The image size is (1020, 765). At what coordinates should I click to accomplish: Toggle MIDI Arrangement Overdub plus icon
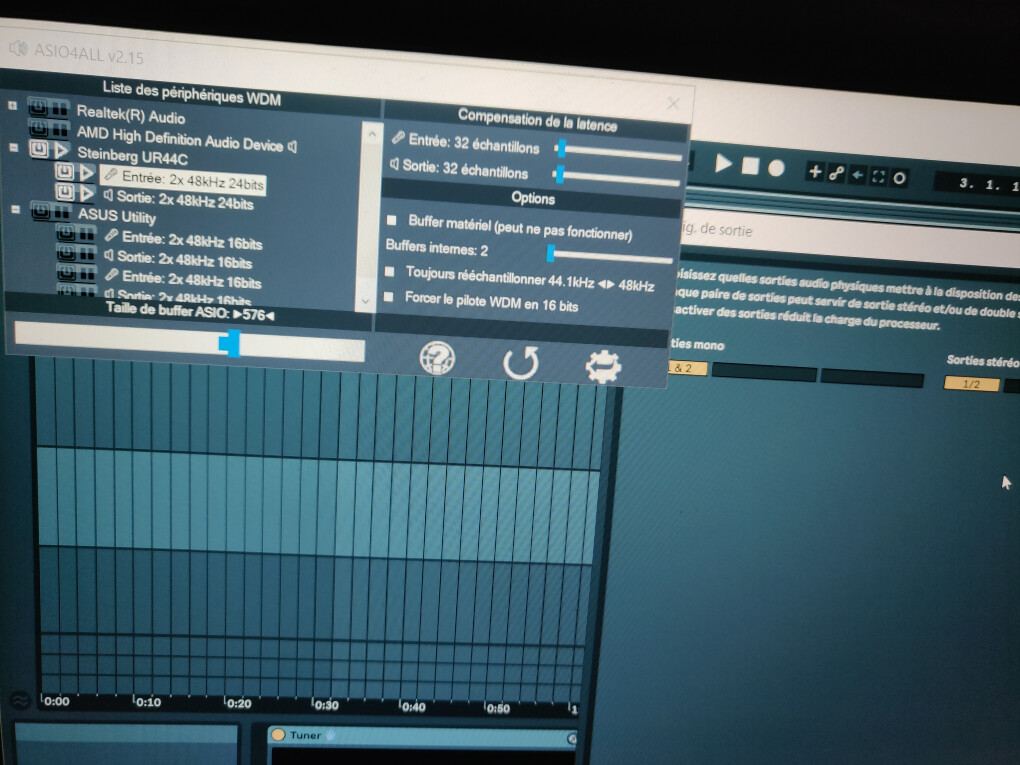coord(814,172)
